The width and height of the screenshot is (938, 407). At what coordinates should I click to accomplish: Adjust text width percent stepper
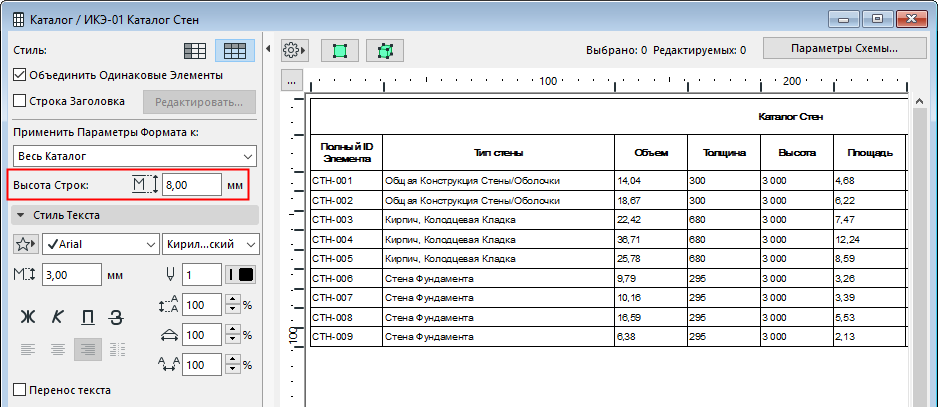coord(234,335)
